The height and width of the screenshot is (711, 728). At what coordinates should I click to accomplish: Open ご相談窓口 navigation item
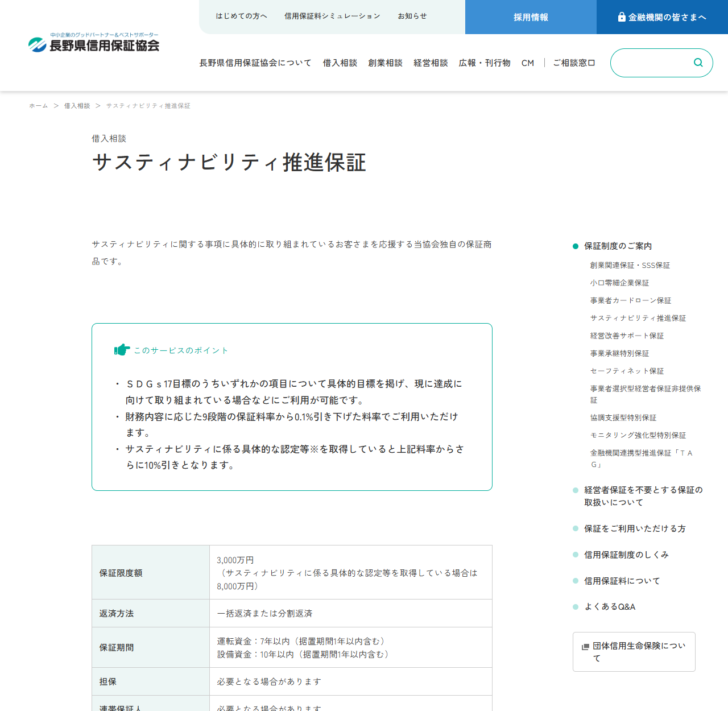point(574,63)
